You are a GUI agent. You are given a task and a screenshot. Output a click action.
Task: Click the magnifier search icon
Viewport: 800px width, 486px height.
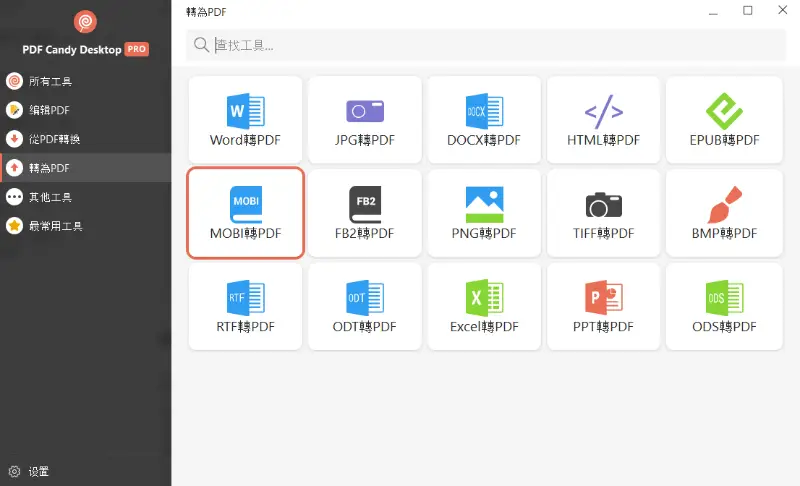[201, 45]
